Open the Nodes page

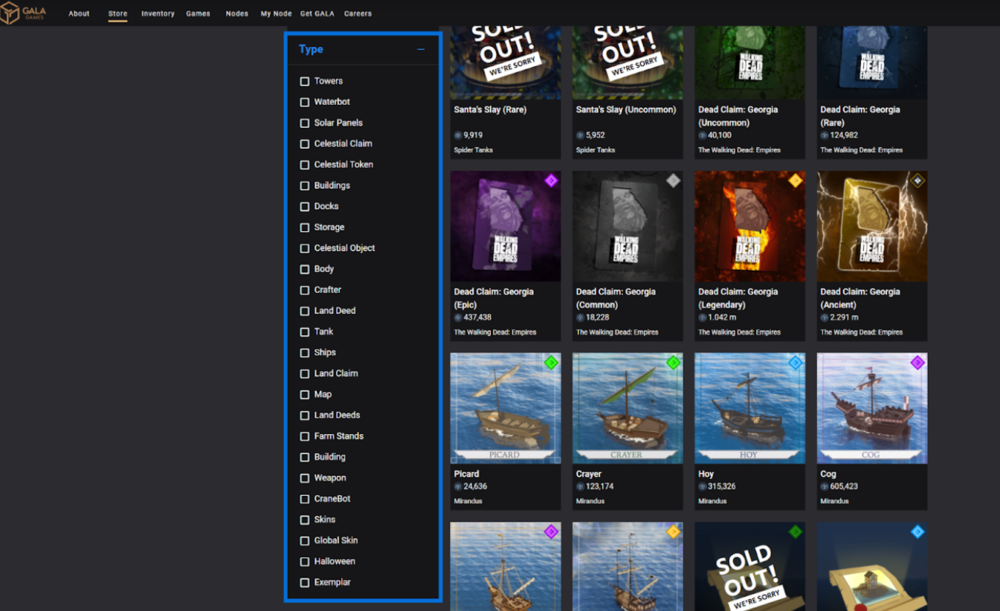click(x=237, y=13)
